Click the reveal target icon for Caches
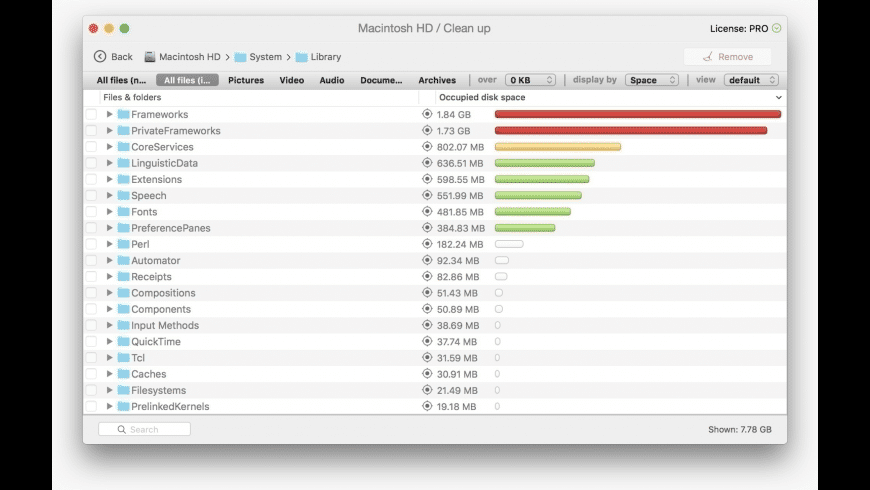Image resolution: width=870 pixels, height=490 pixels. [427, 373]
